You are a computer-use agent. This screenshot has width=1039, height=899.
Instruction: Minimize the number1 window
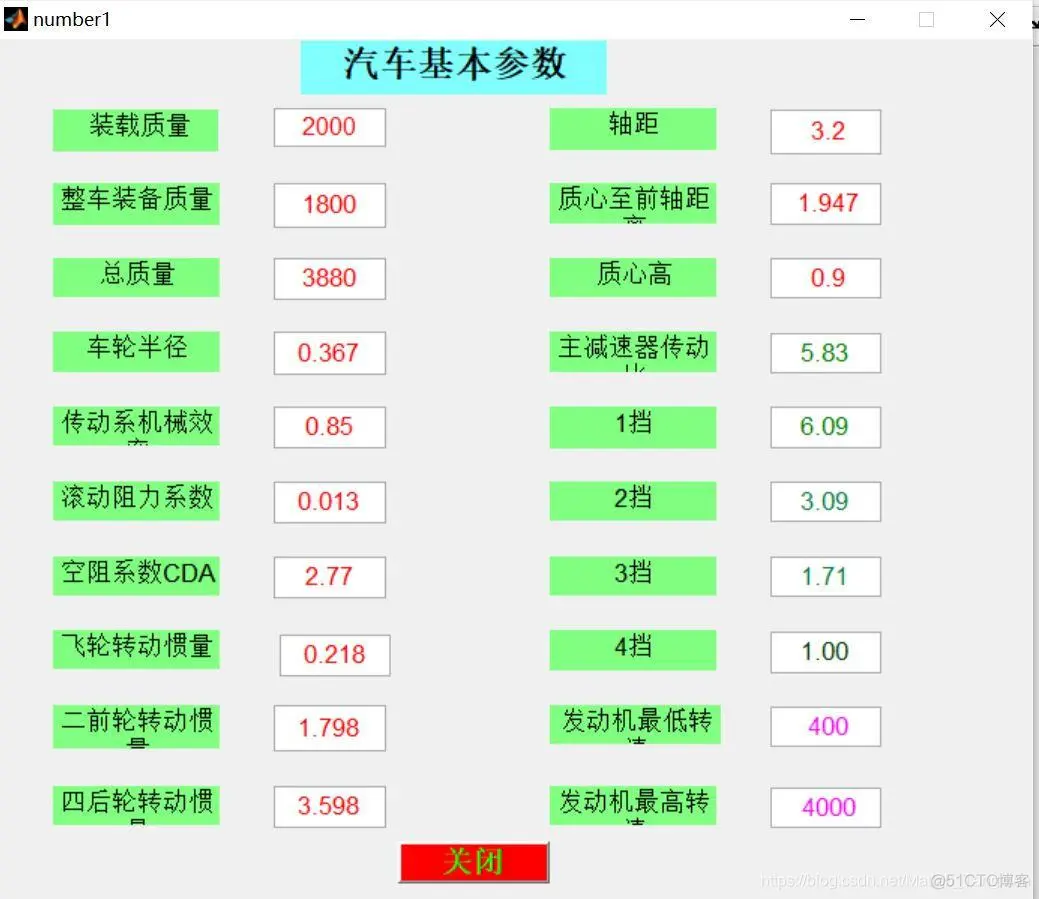tap(857, 20)
